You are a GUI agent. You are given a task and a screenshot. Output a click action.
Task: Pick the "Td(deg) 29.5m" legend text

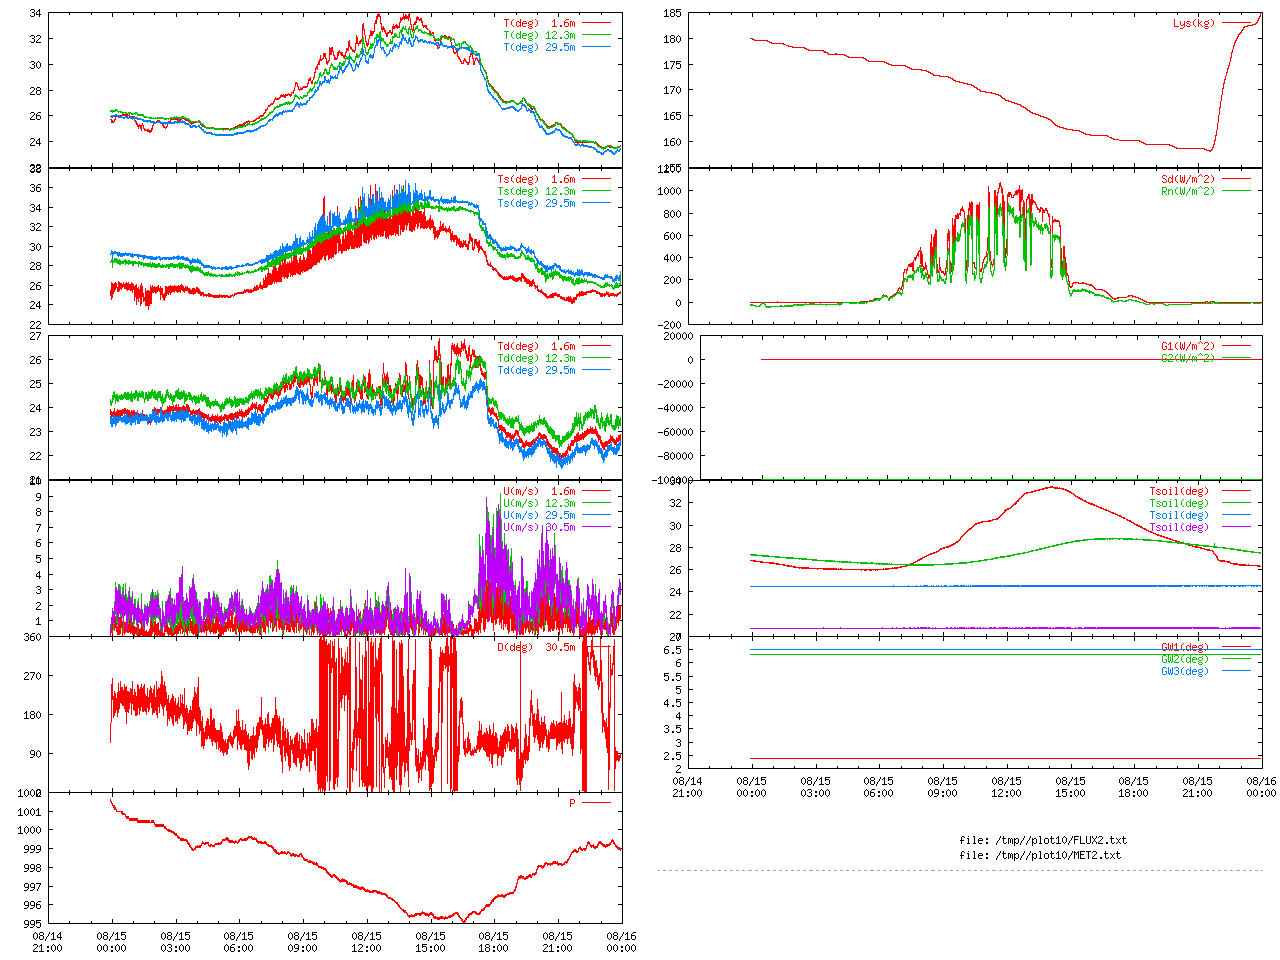[536, 370]
